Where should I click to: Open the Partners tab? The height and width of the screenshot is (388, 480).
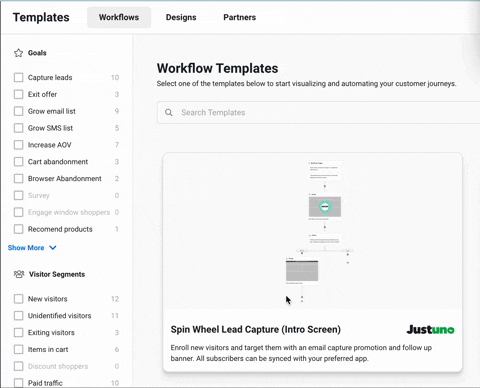(x=240, y=17)
